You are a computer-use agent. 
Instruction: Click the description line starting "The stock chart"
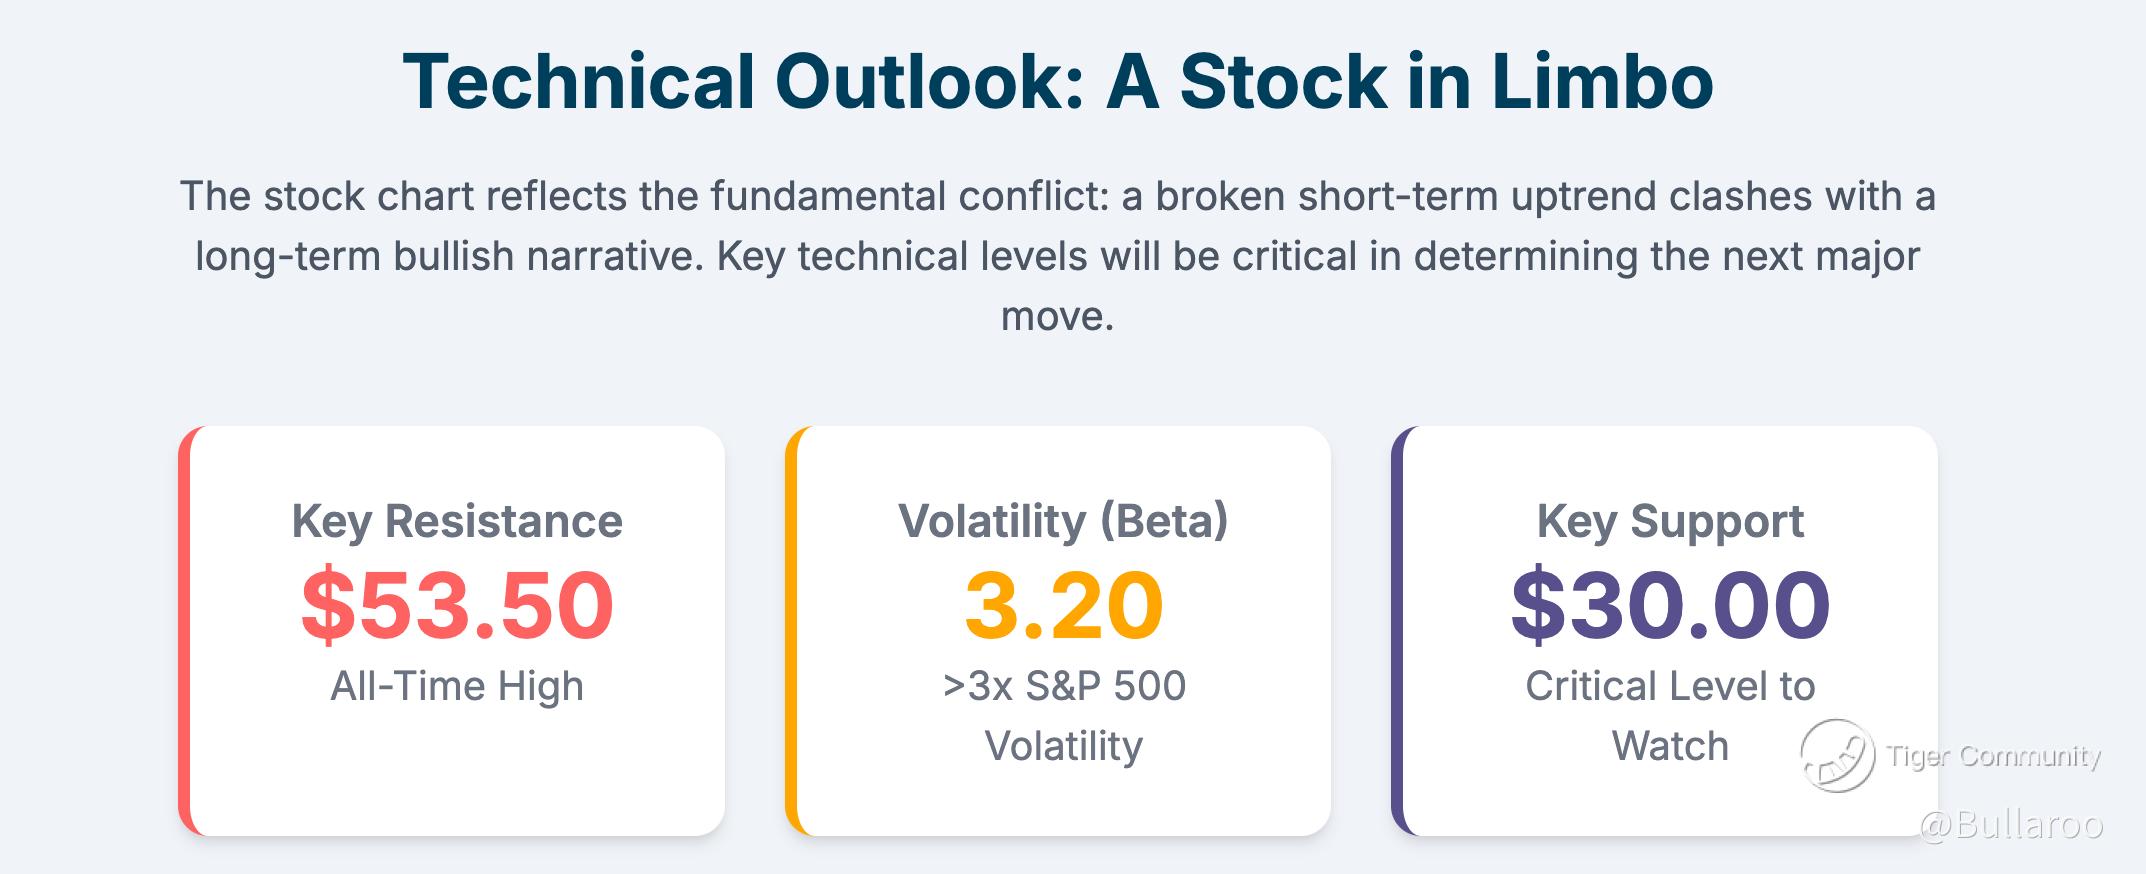click(1058, 196)
